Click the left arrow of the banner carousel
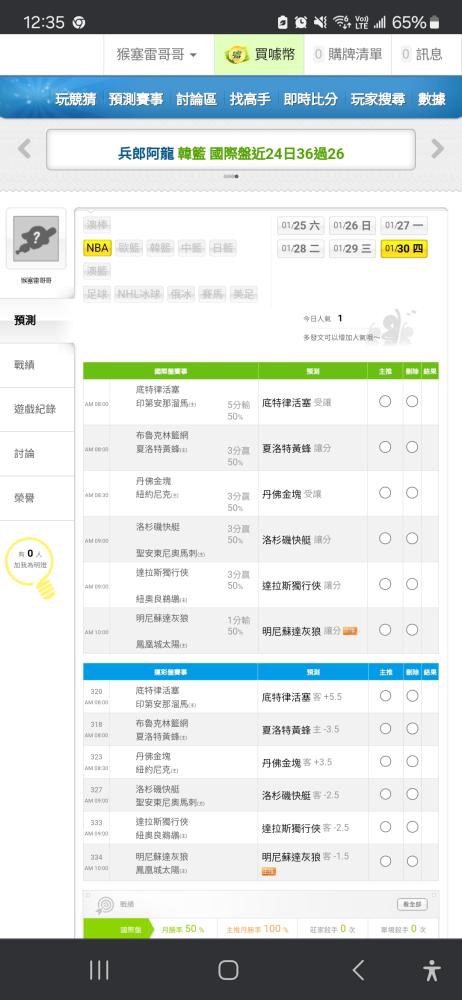The width and height of the screenshot is (462, 1000). pos(24,149)
